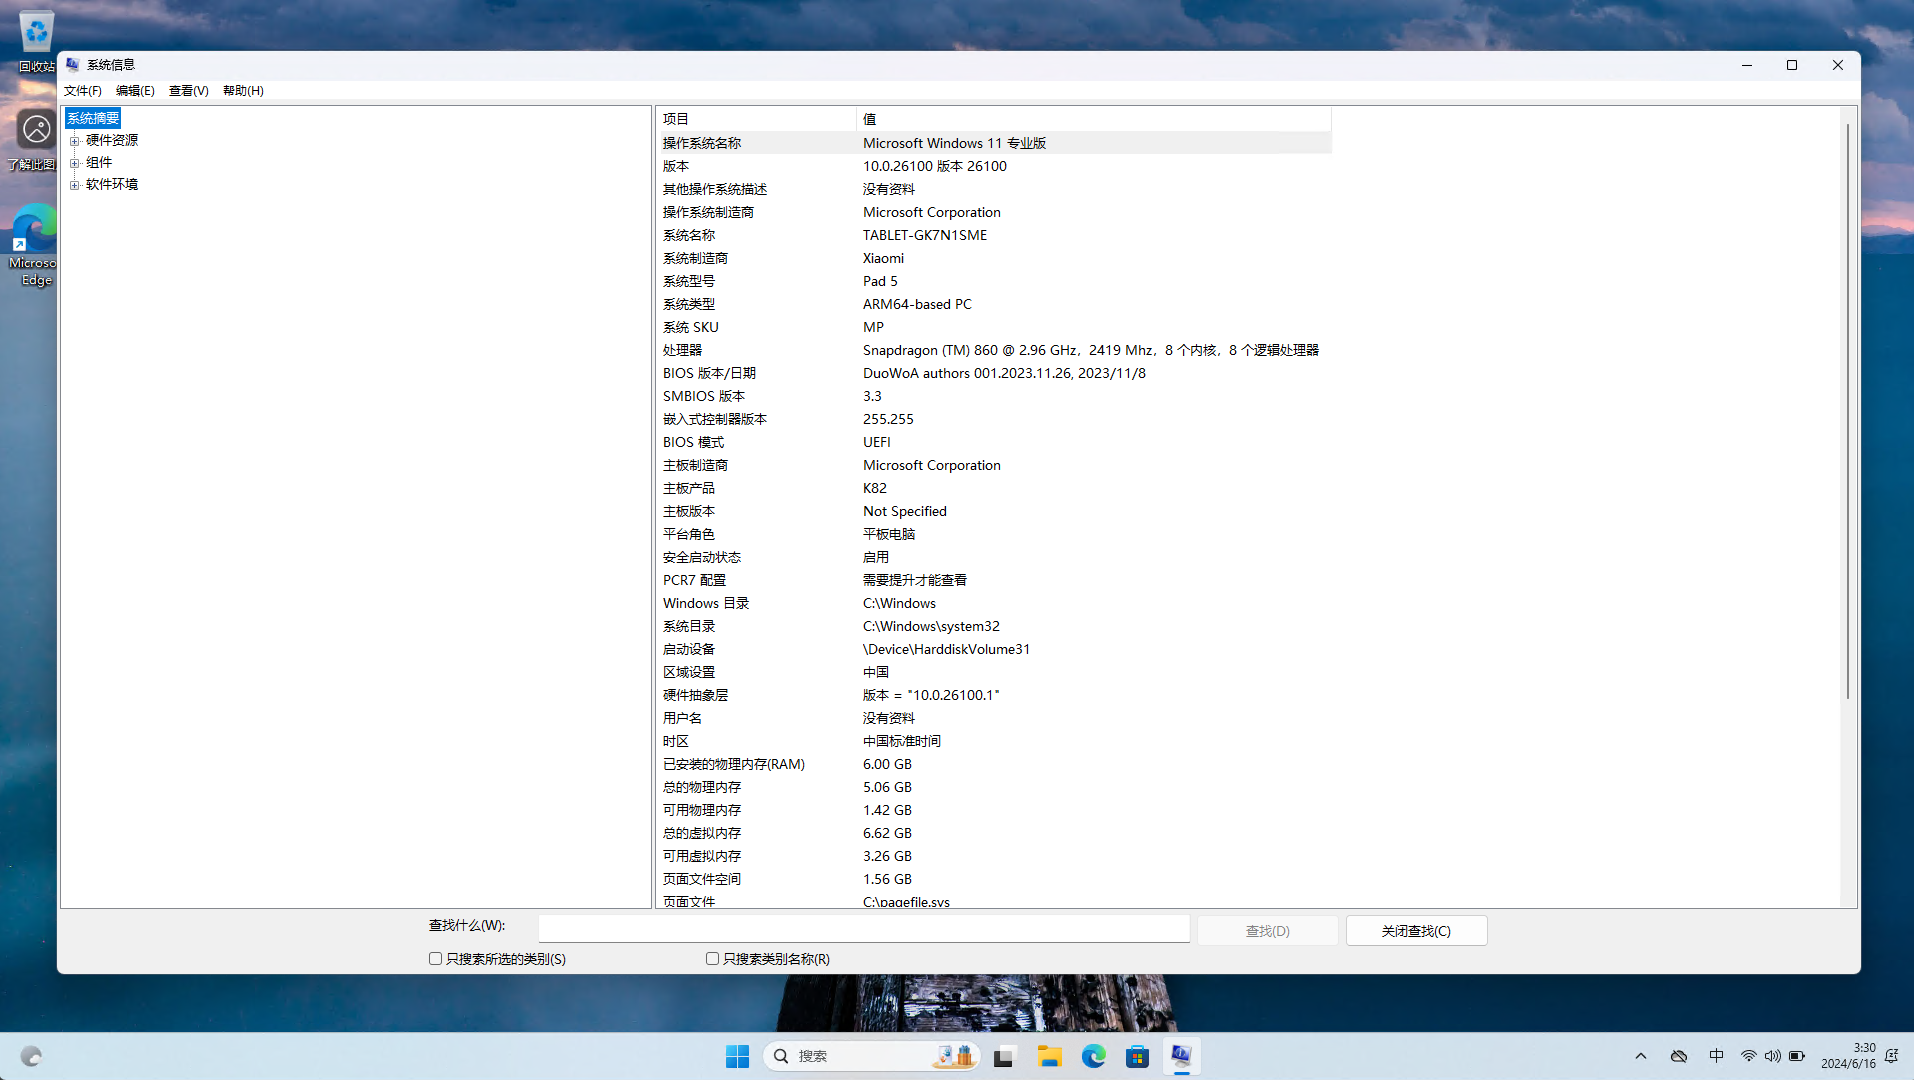Open Wi-Fi network tray icon
The width and height of the screenshot is (1914, 1080).
1748,1056
